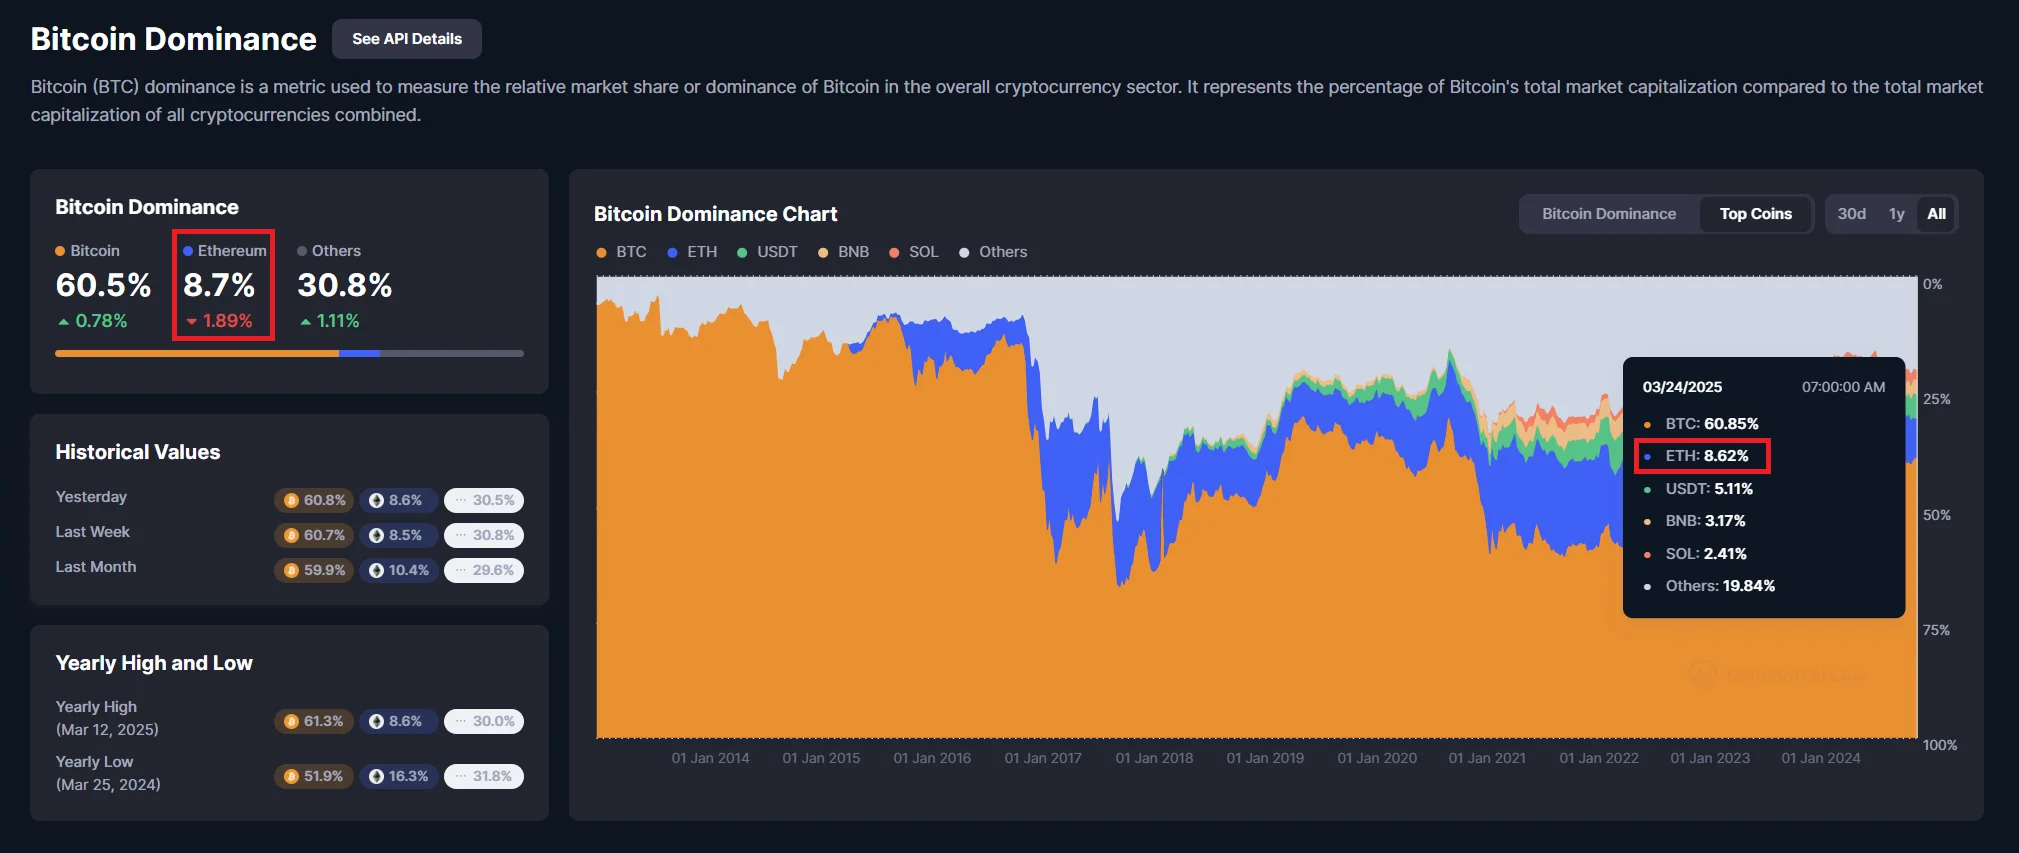Click the dominance proportion bar
The height and width of the screenshot is (853, 2019).
pyautogui.click(x=289, y=353)
